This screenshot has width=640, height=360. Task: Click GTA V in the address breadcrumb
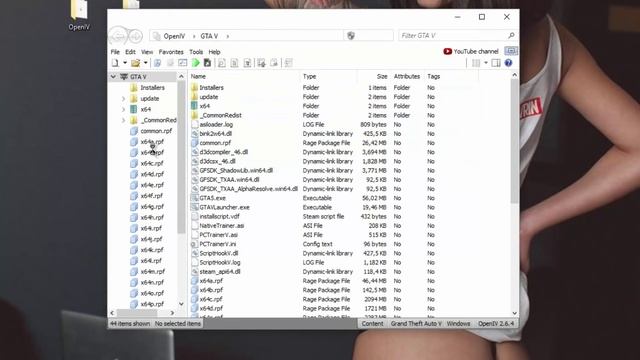coord(209,36)
